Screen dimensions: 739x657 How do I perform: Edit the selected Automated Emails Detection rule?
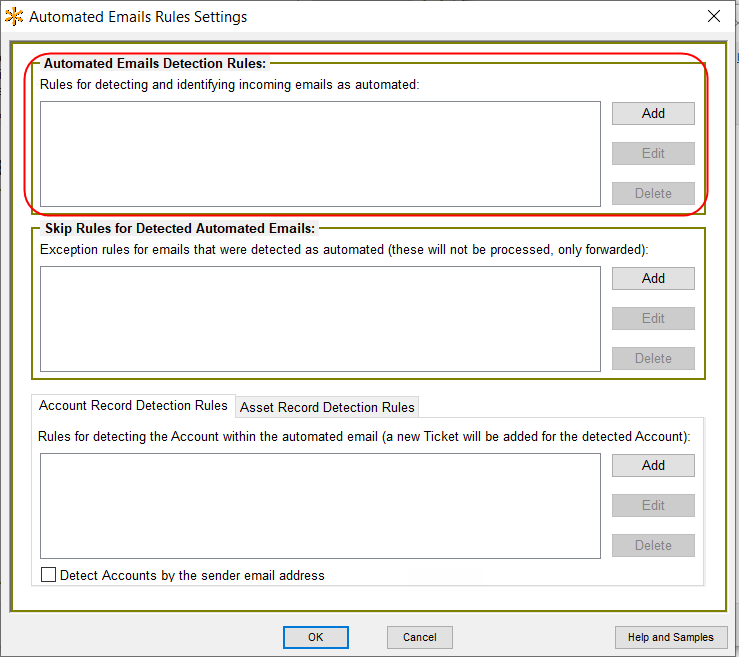click(653, 153)
